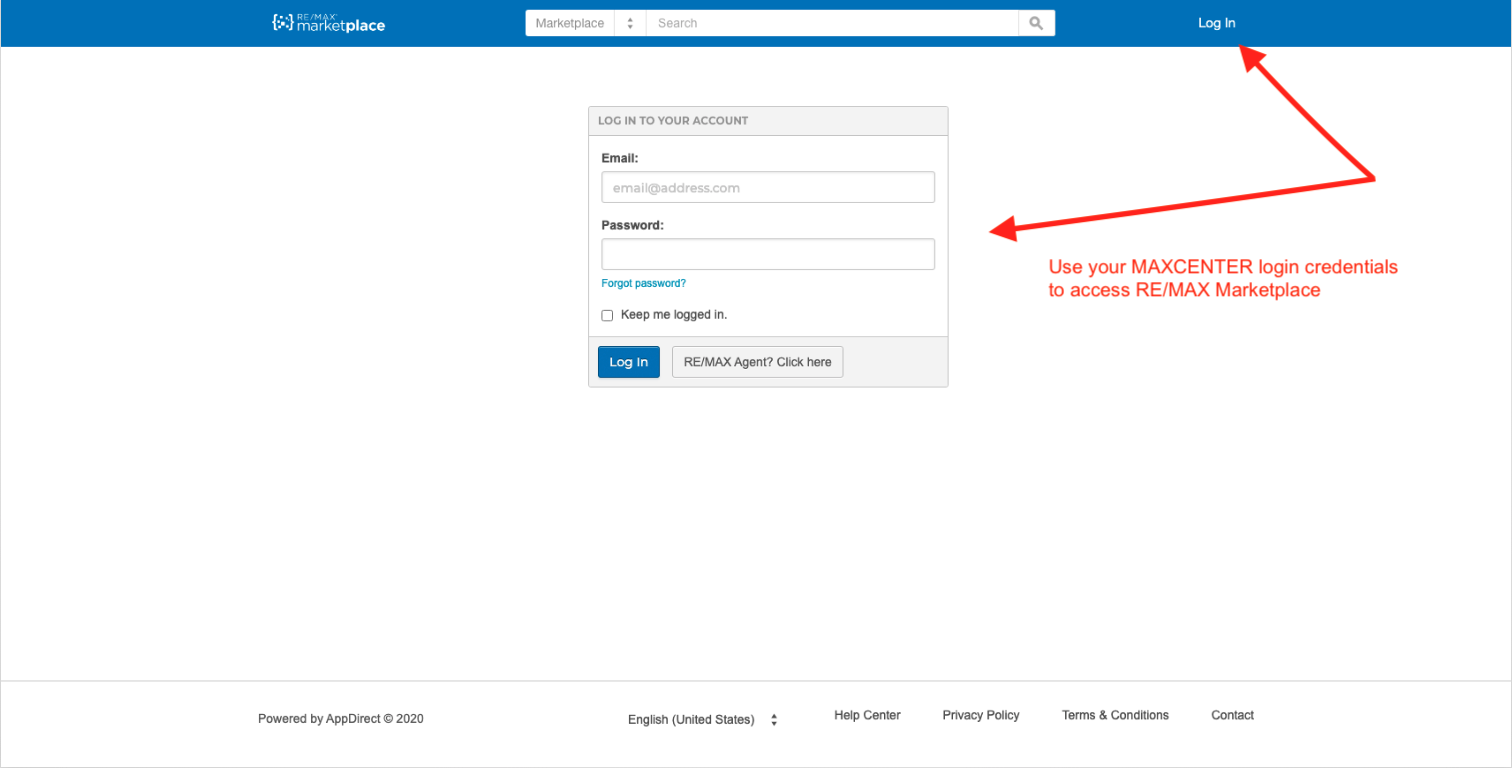Open the English (United States) language selector
The height and width of the screenshot is (768, 1512).
tap(702, 719)
